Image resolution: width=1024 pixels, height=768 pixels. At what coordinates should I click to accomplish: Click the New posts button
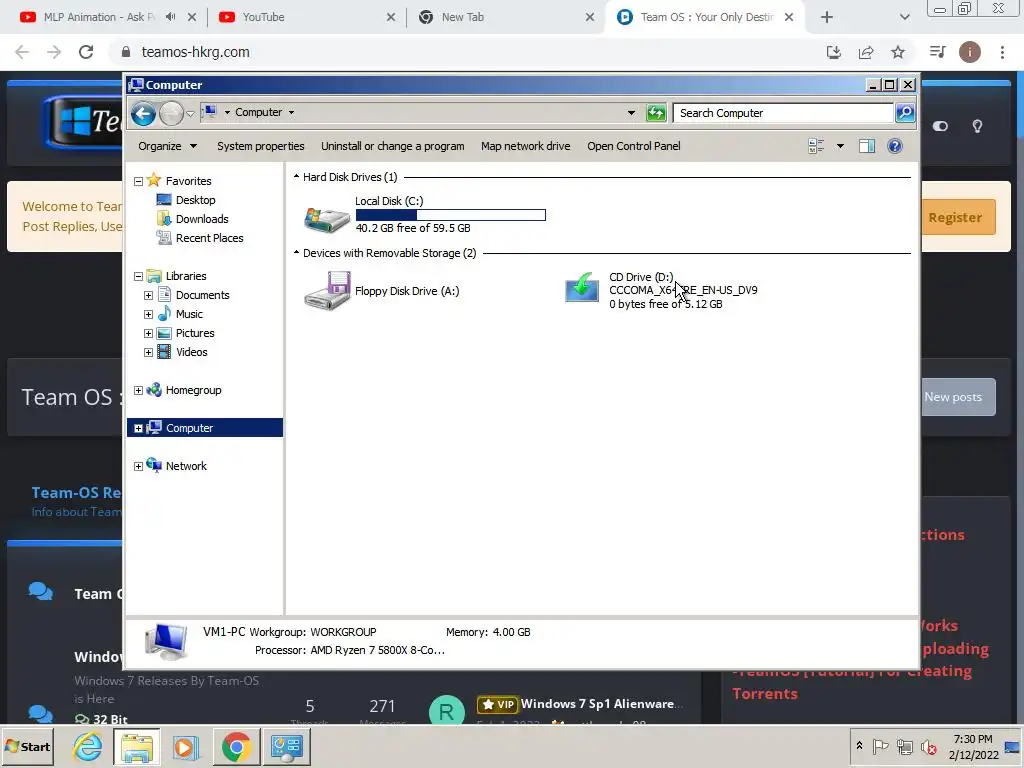(957, 397)
